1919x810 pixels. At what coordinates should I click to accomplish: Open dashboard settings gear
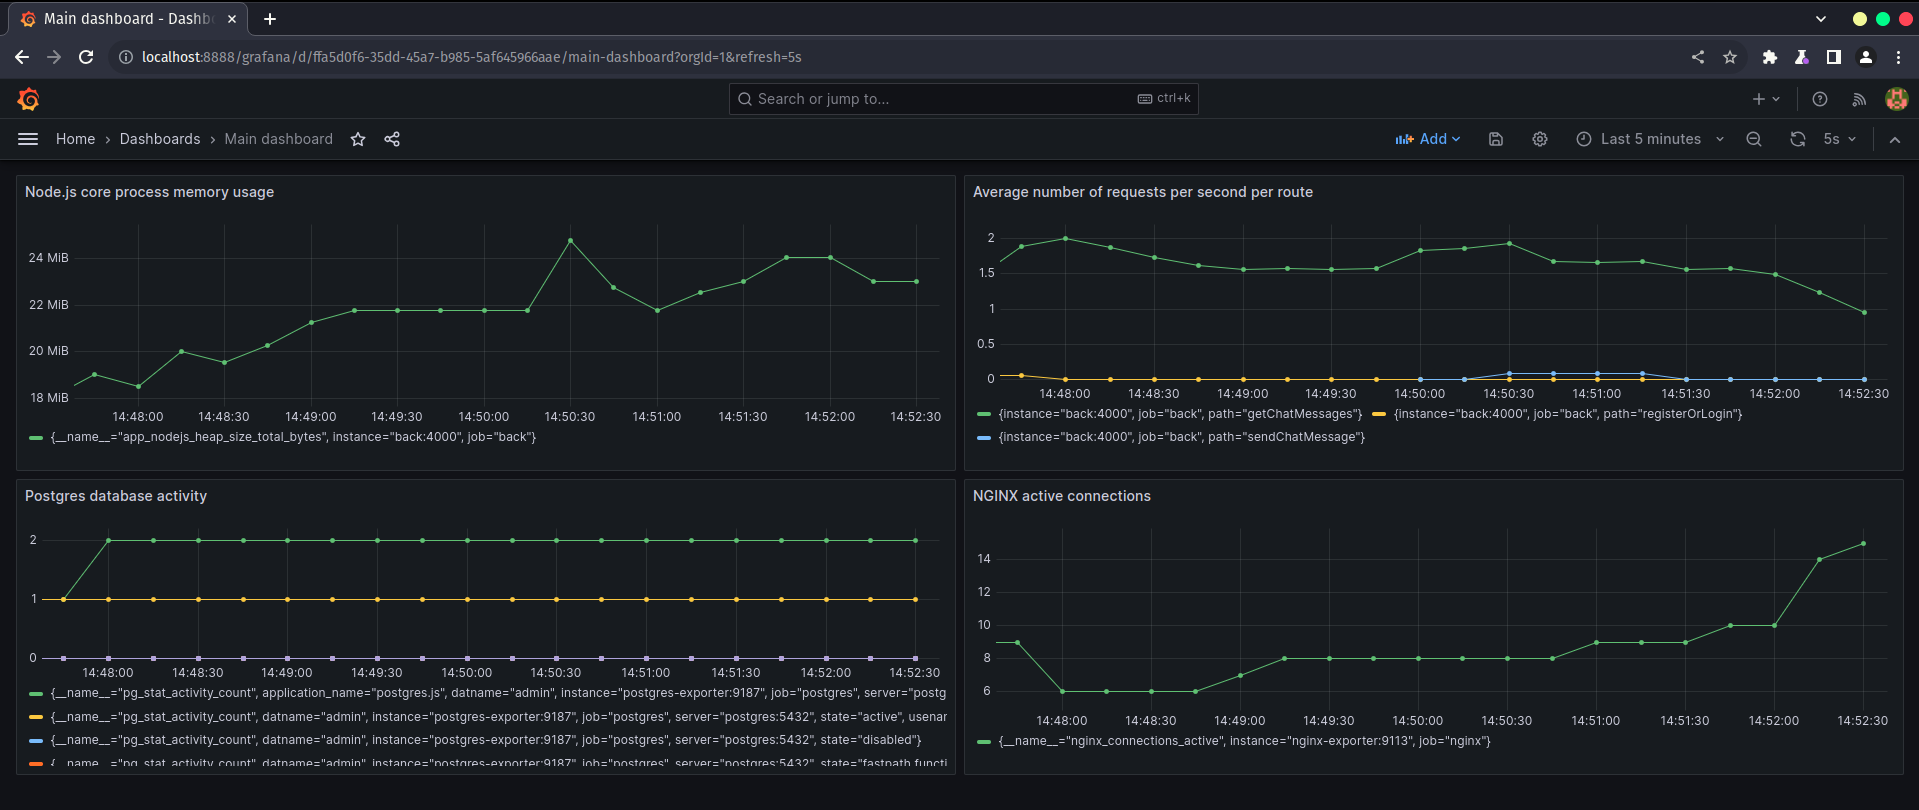tap(1540, 139)
